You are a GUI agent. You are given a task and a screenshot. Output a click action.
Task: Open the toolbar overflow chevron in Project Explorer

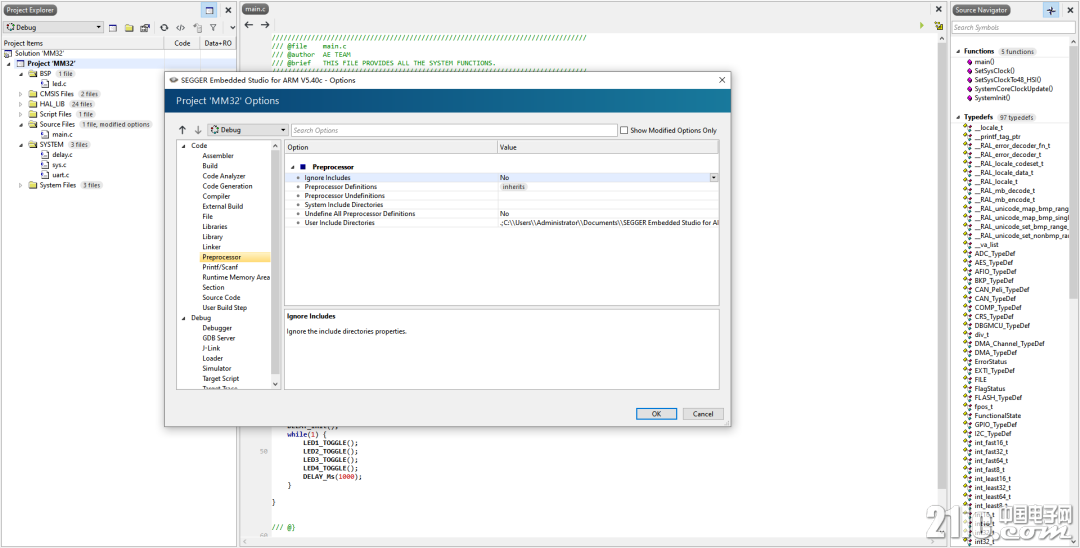232,28
